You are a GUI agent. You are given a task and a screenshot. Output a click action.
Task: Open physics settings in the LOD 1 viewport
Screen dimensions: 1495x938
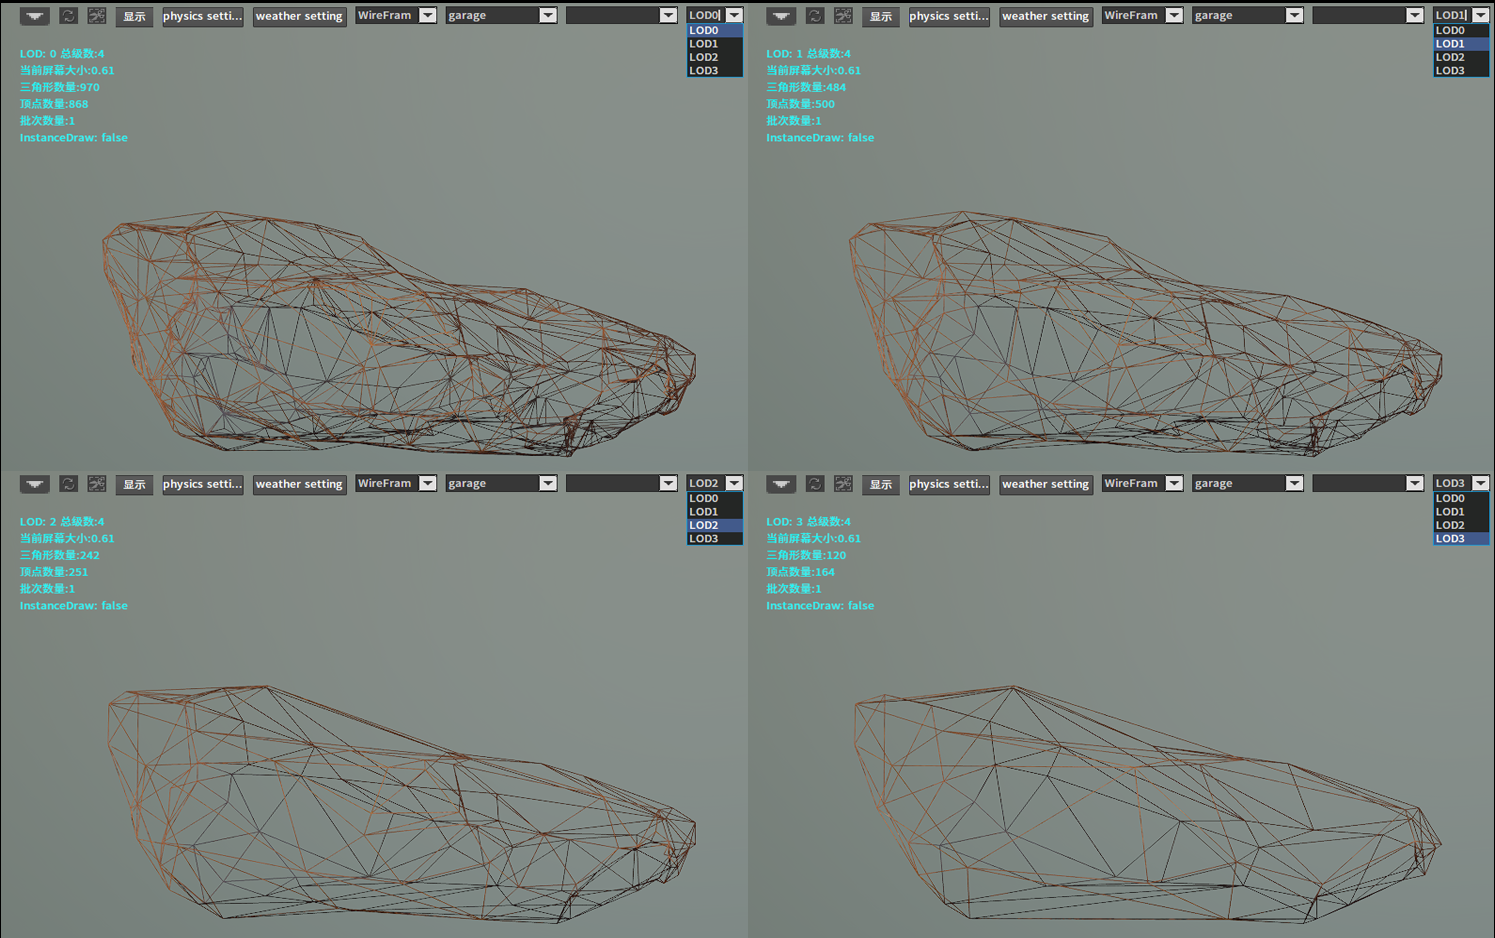(948, 16)
